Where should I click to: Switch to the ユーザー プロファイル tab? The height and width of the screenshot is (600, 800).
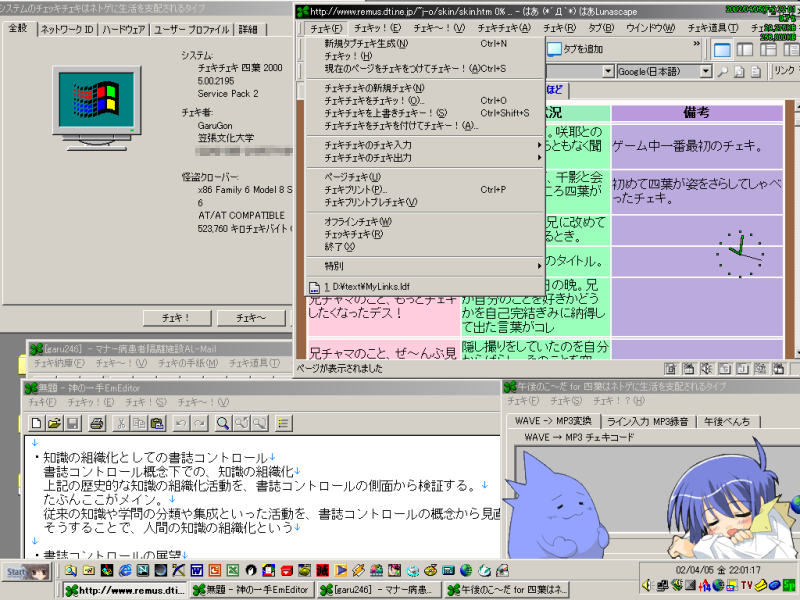click(191, 30)
